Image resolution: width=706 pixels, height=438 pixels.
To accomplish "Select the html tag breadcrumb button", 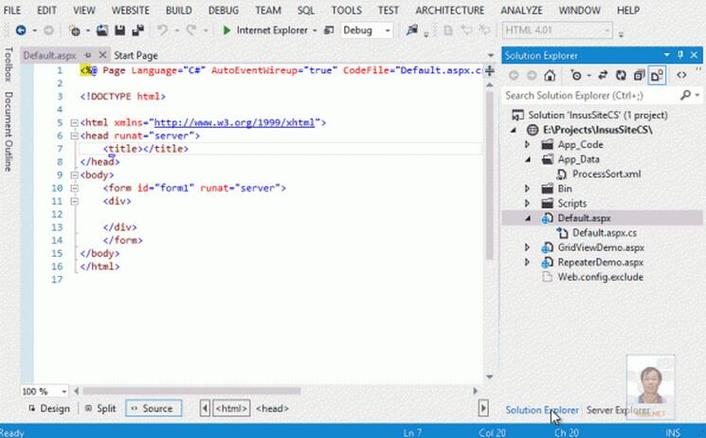I will (231, 408).
